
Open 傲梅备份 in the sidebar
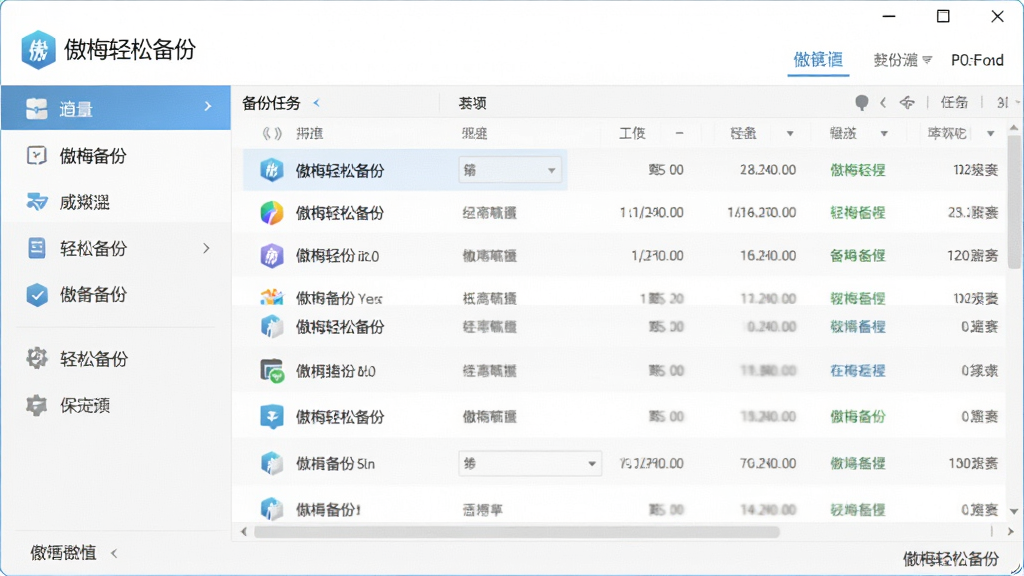(x=93, y=156)
